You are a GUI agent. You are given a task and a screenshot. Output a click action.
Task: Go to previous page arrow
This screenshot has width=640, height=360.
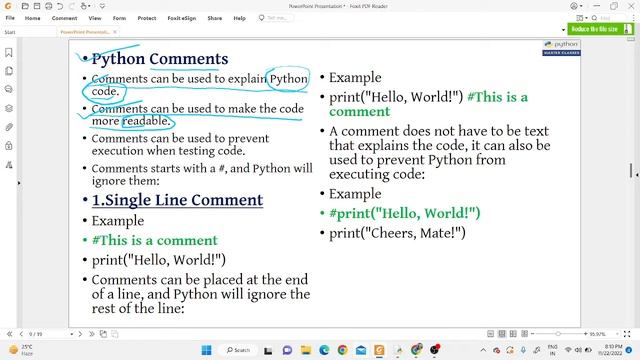tap(21, 334)
